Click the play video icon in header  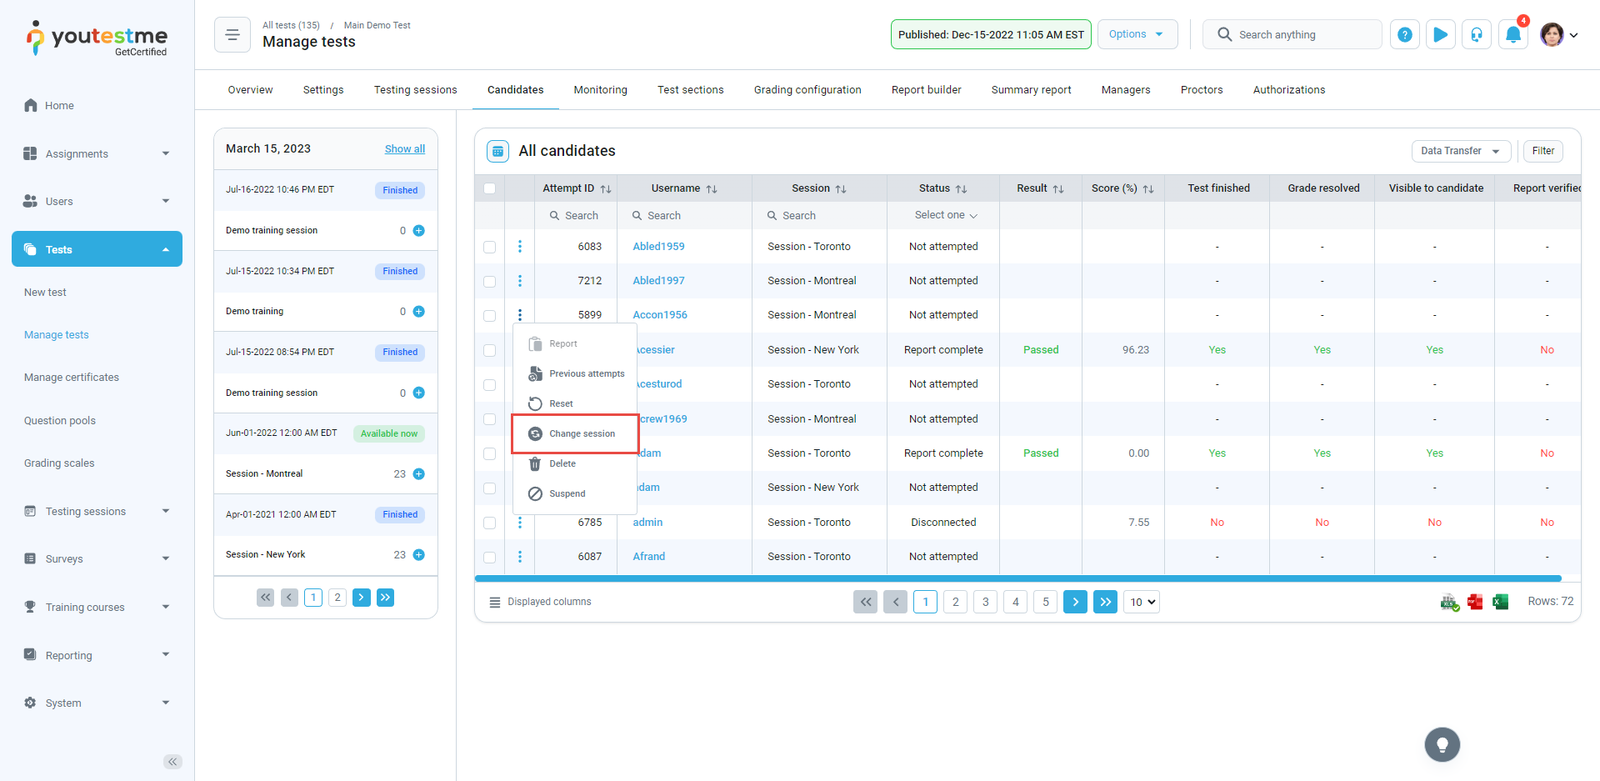tap(1440, 35)
